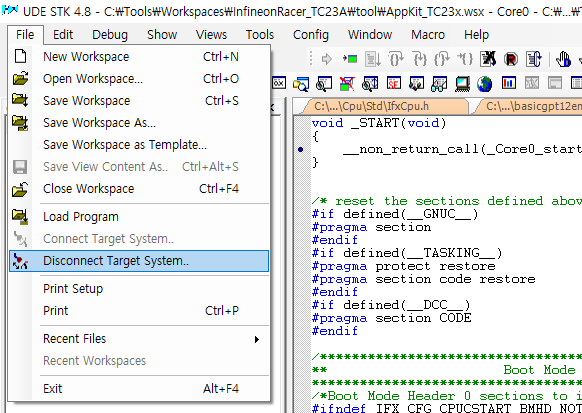
Task: Click the Break program running-man icon
Action: [488, 59]
